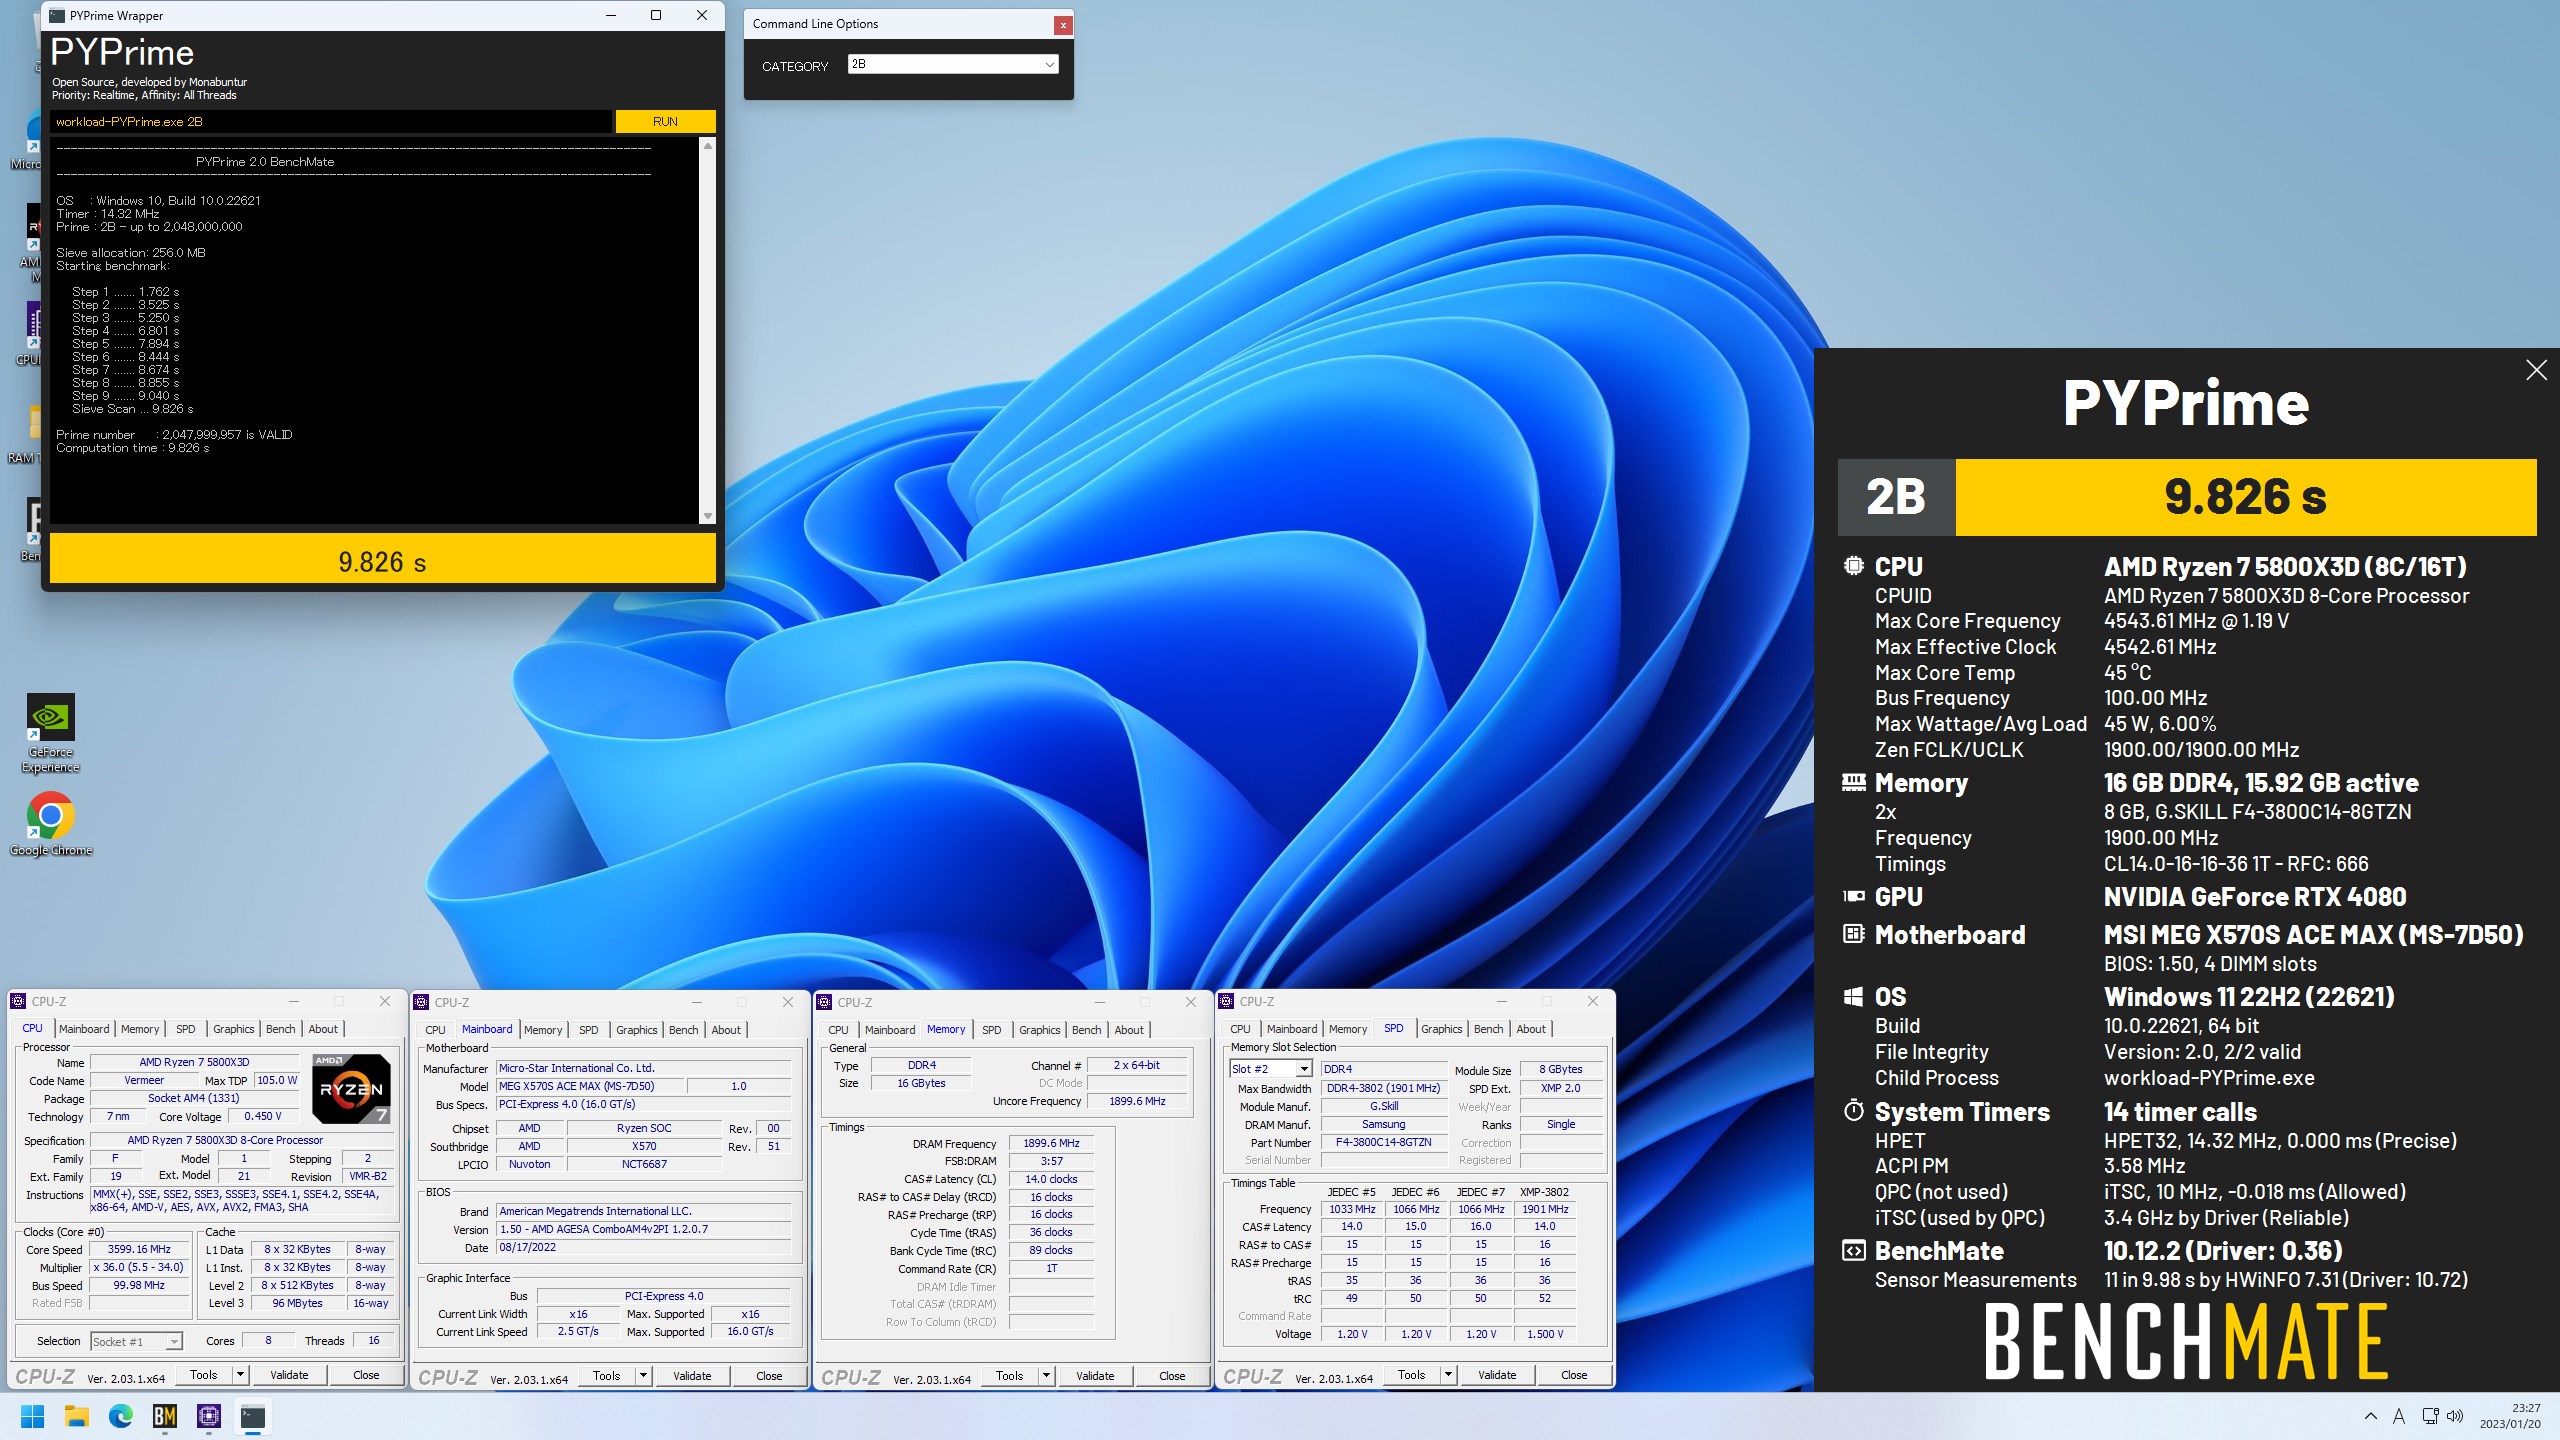
Task: Open the Windows Start menu
Action: [x=33, y=1416]
